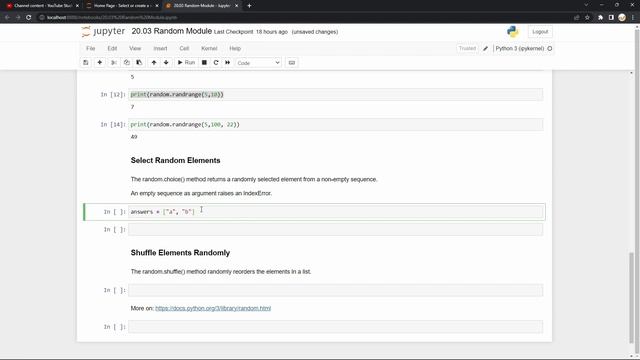This screenshot has height=360, width=640.
Task: Copy selected cells using the toolbar icon
Action: [x=127, y=62]
